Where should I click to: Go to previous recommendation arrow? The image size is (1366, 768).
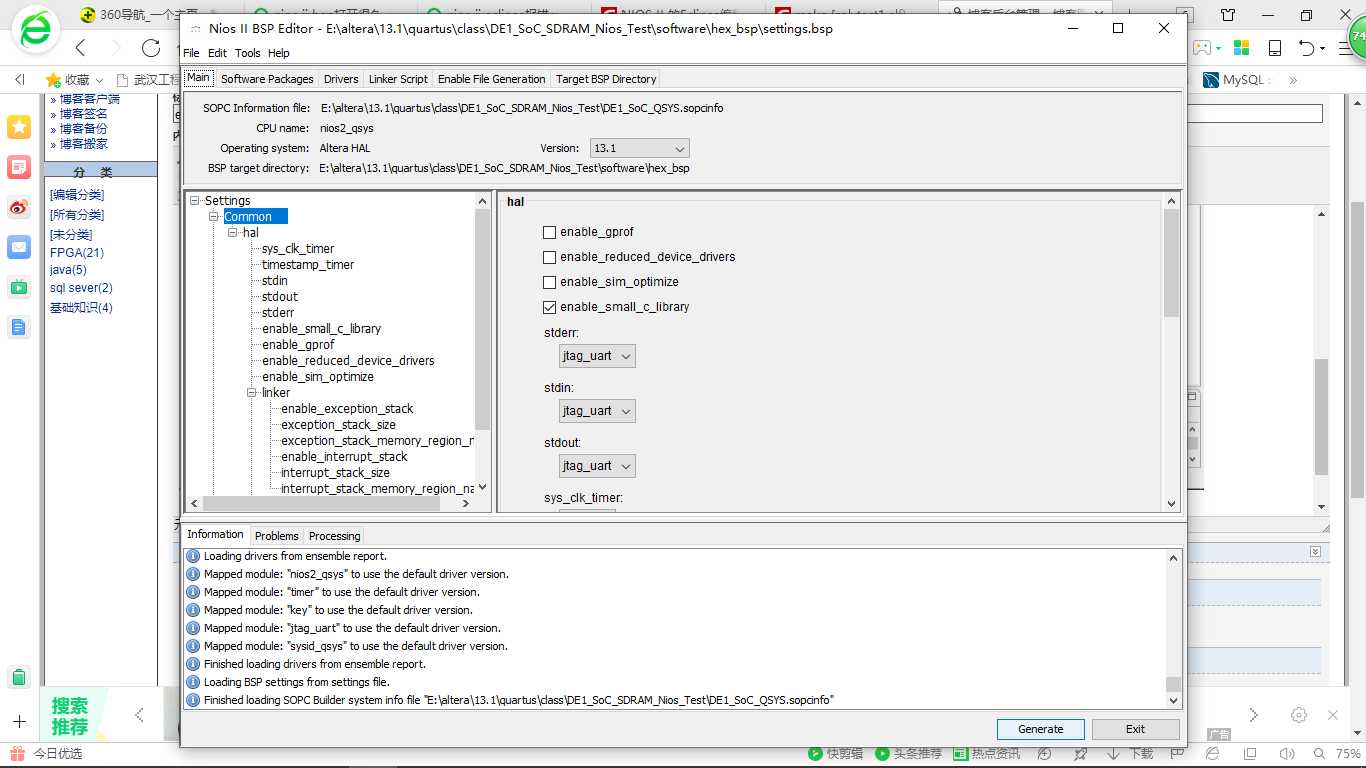[x=139, y=714]
